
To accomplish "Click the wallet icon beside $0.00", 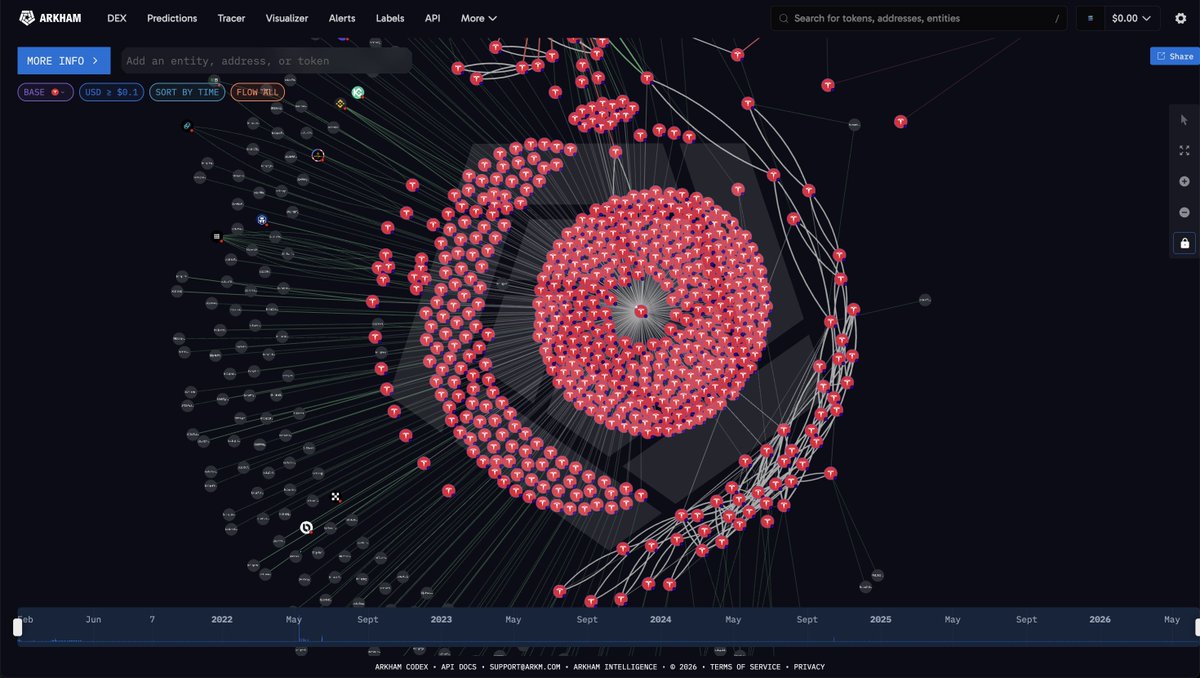I will click(1090, 18).
